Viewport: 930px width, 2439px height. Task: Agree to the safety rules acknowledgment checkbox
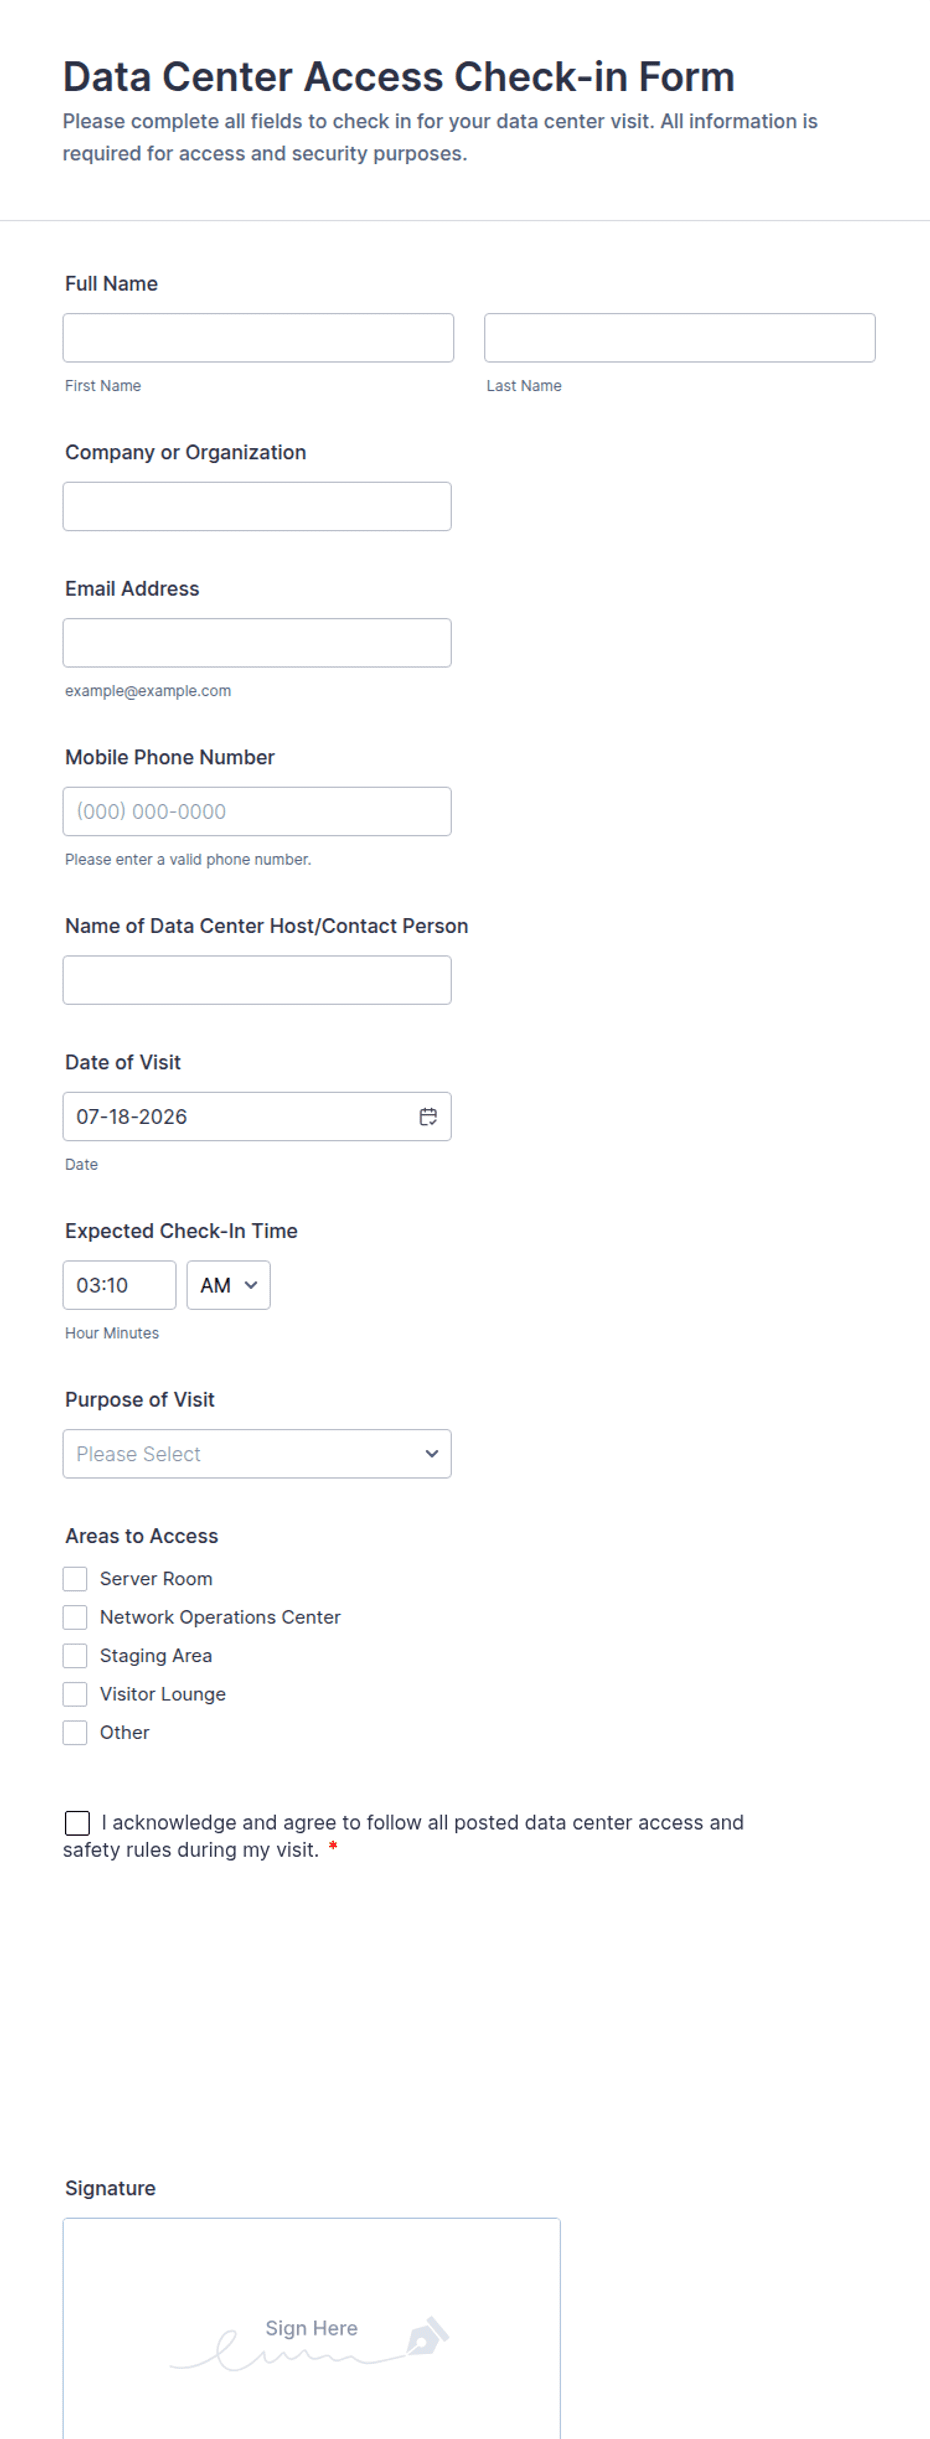pyautogui.click(x=77, y=1823)
